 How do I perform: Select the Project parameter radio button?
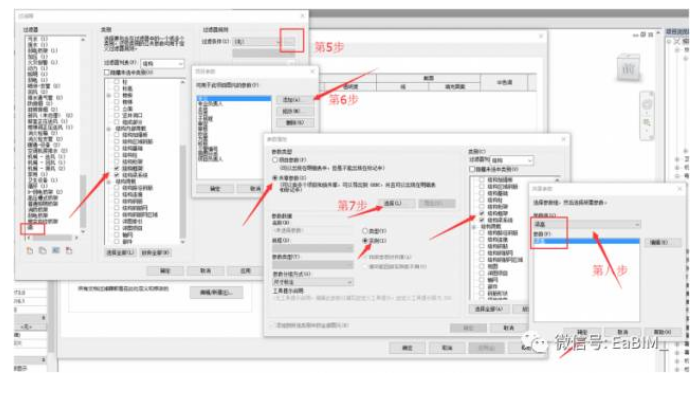pos(275,160)
